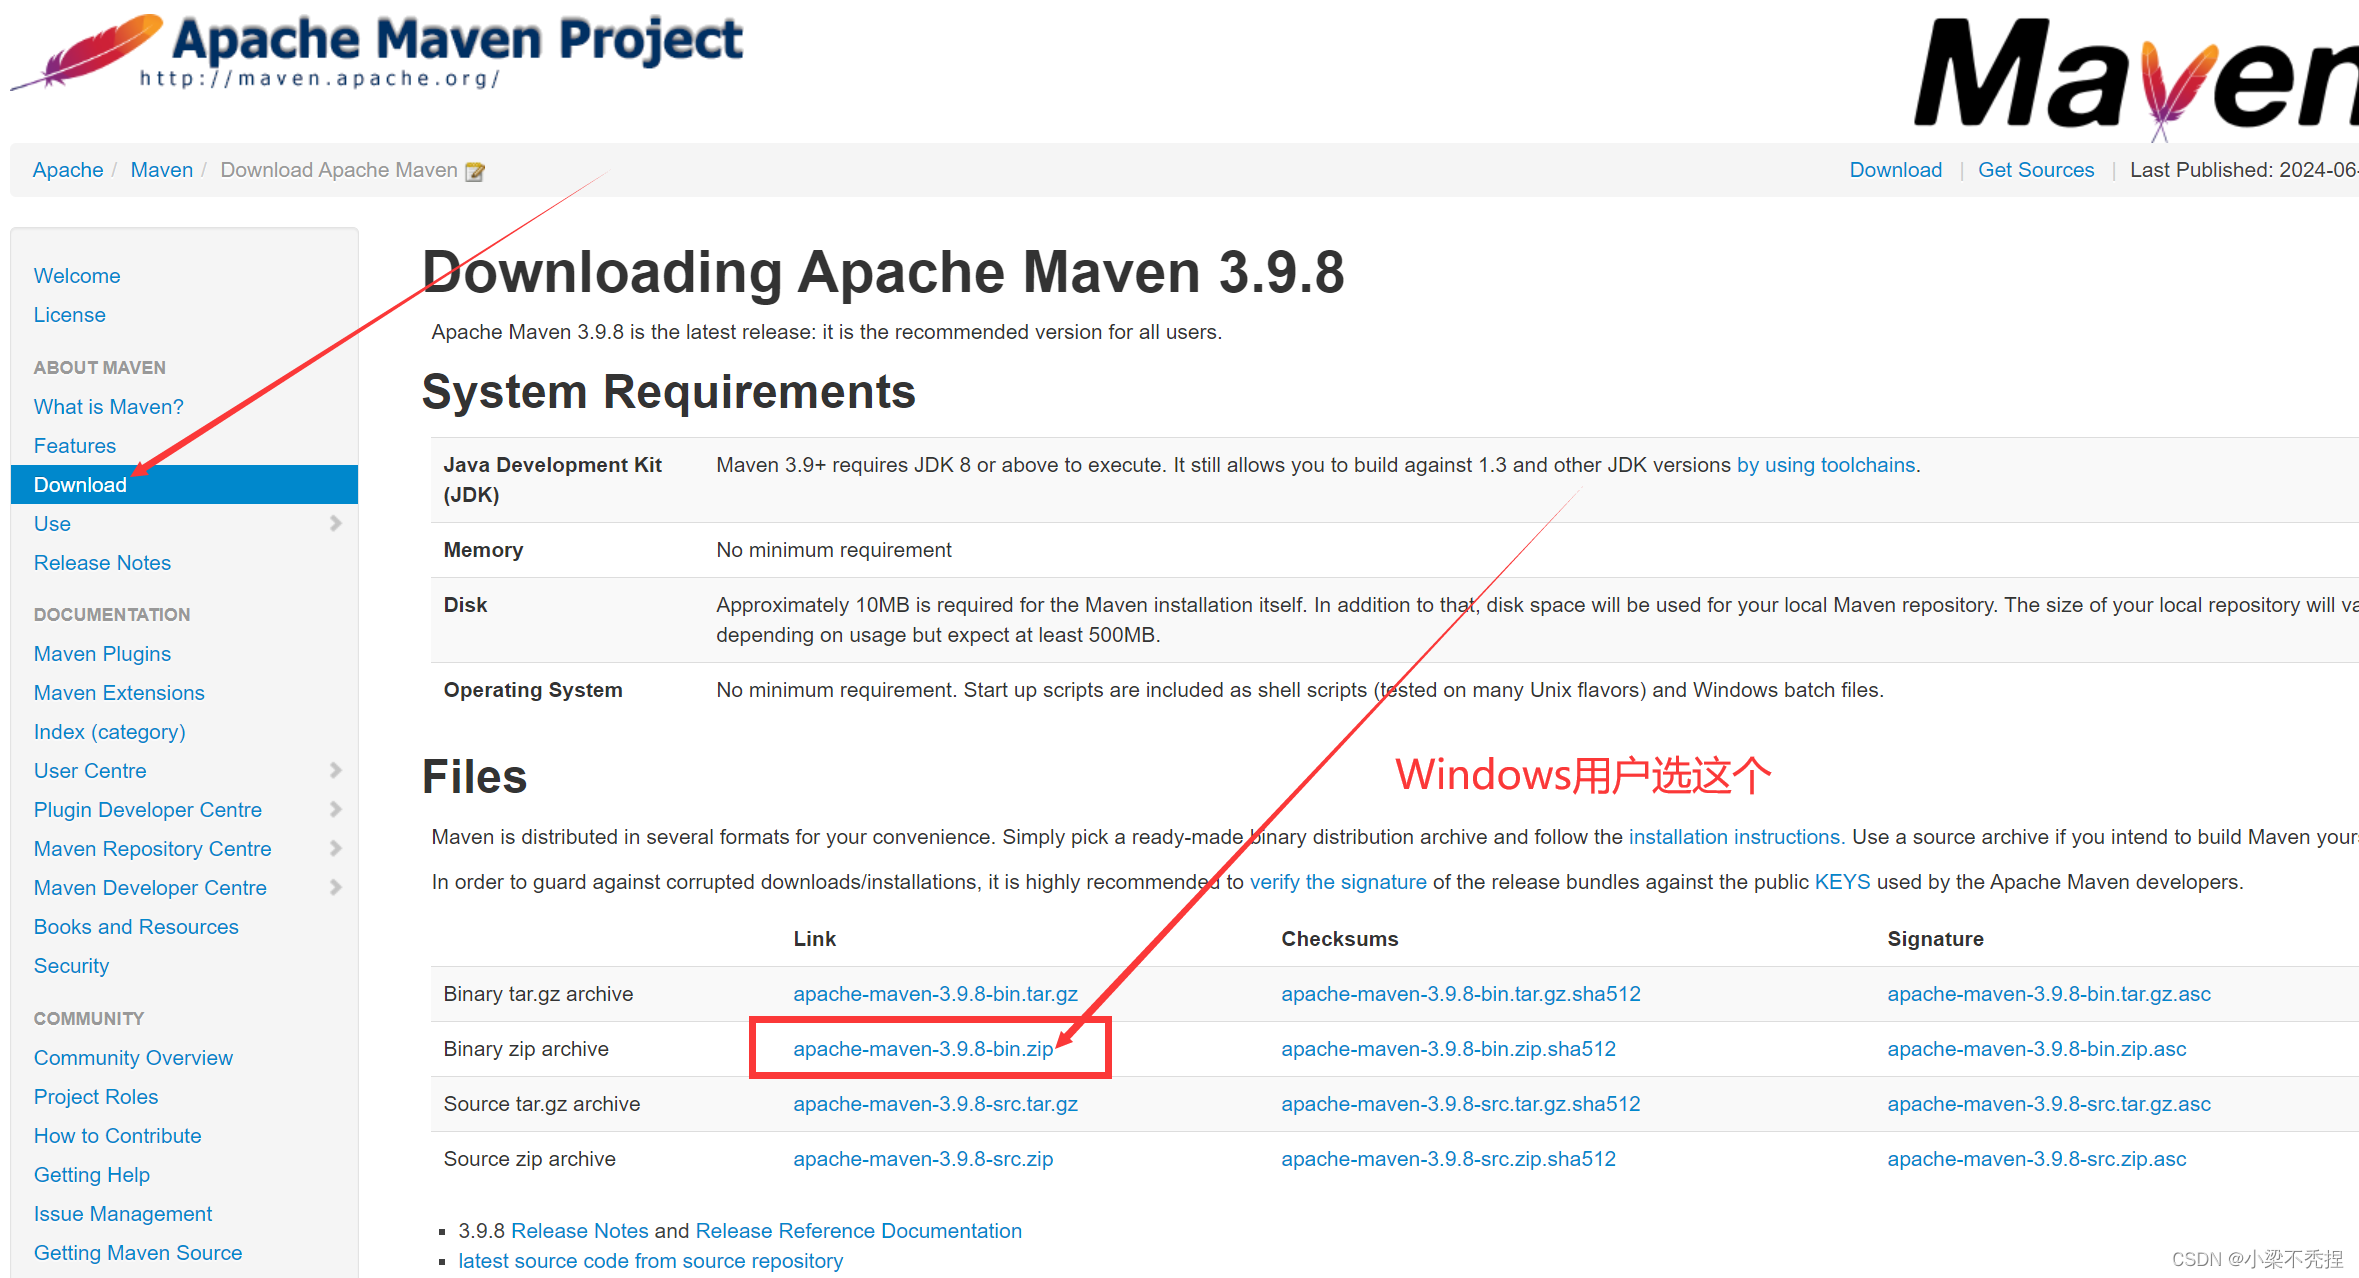Viewport: 2359px width, 1278px height.
Task: Select License in the sidebar
Action: [x=70, y=315]
